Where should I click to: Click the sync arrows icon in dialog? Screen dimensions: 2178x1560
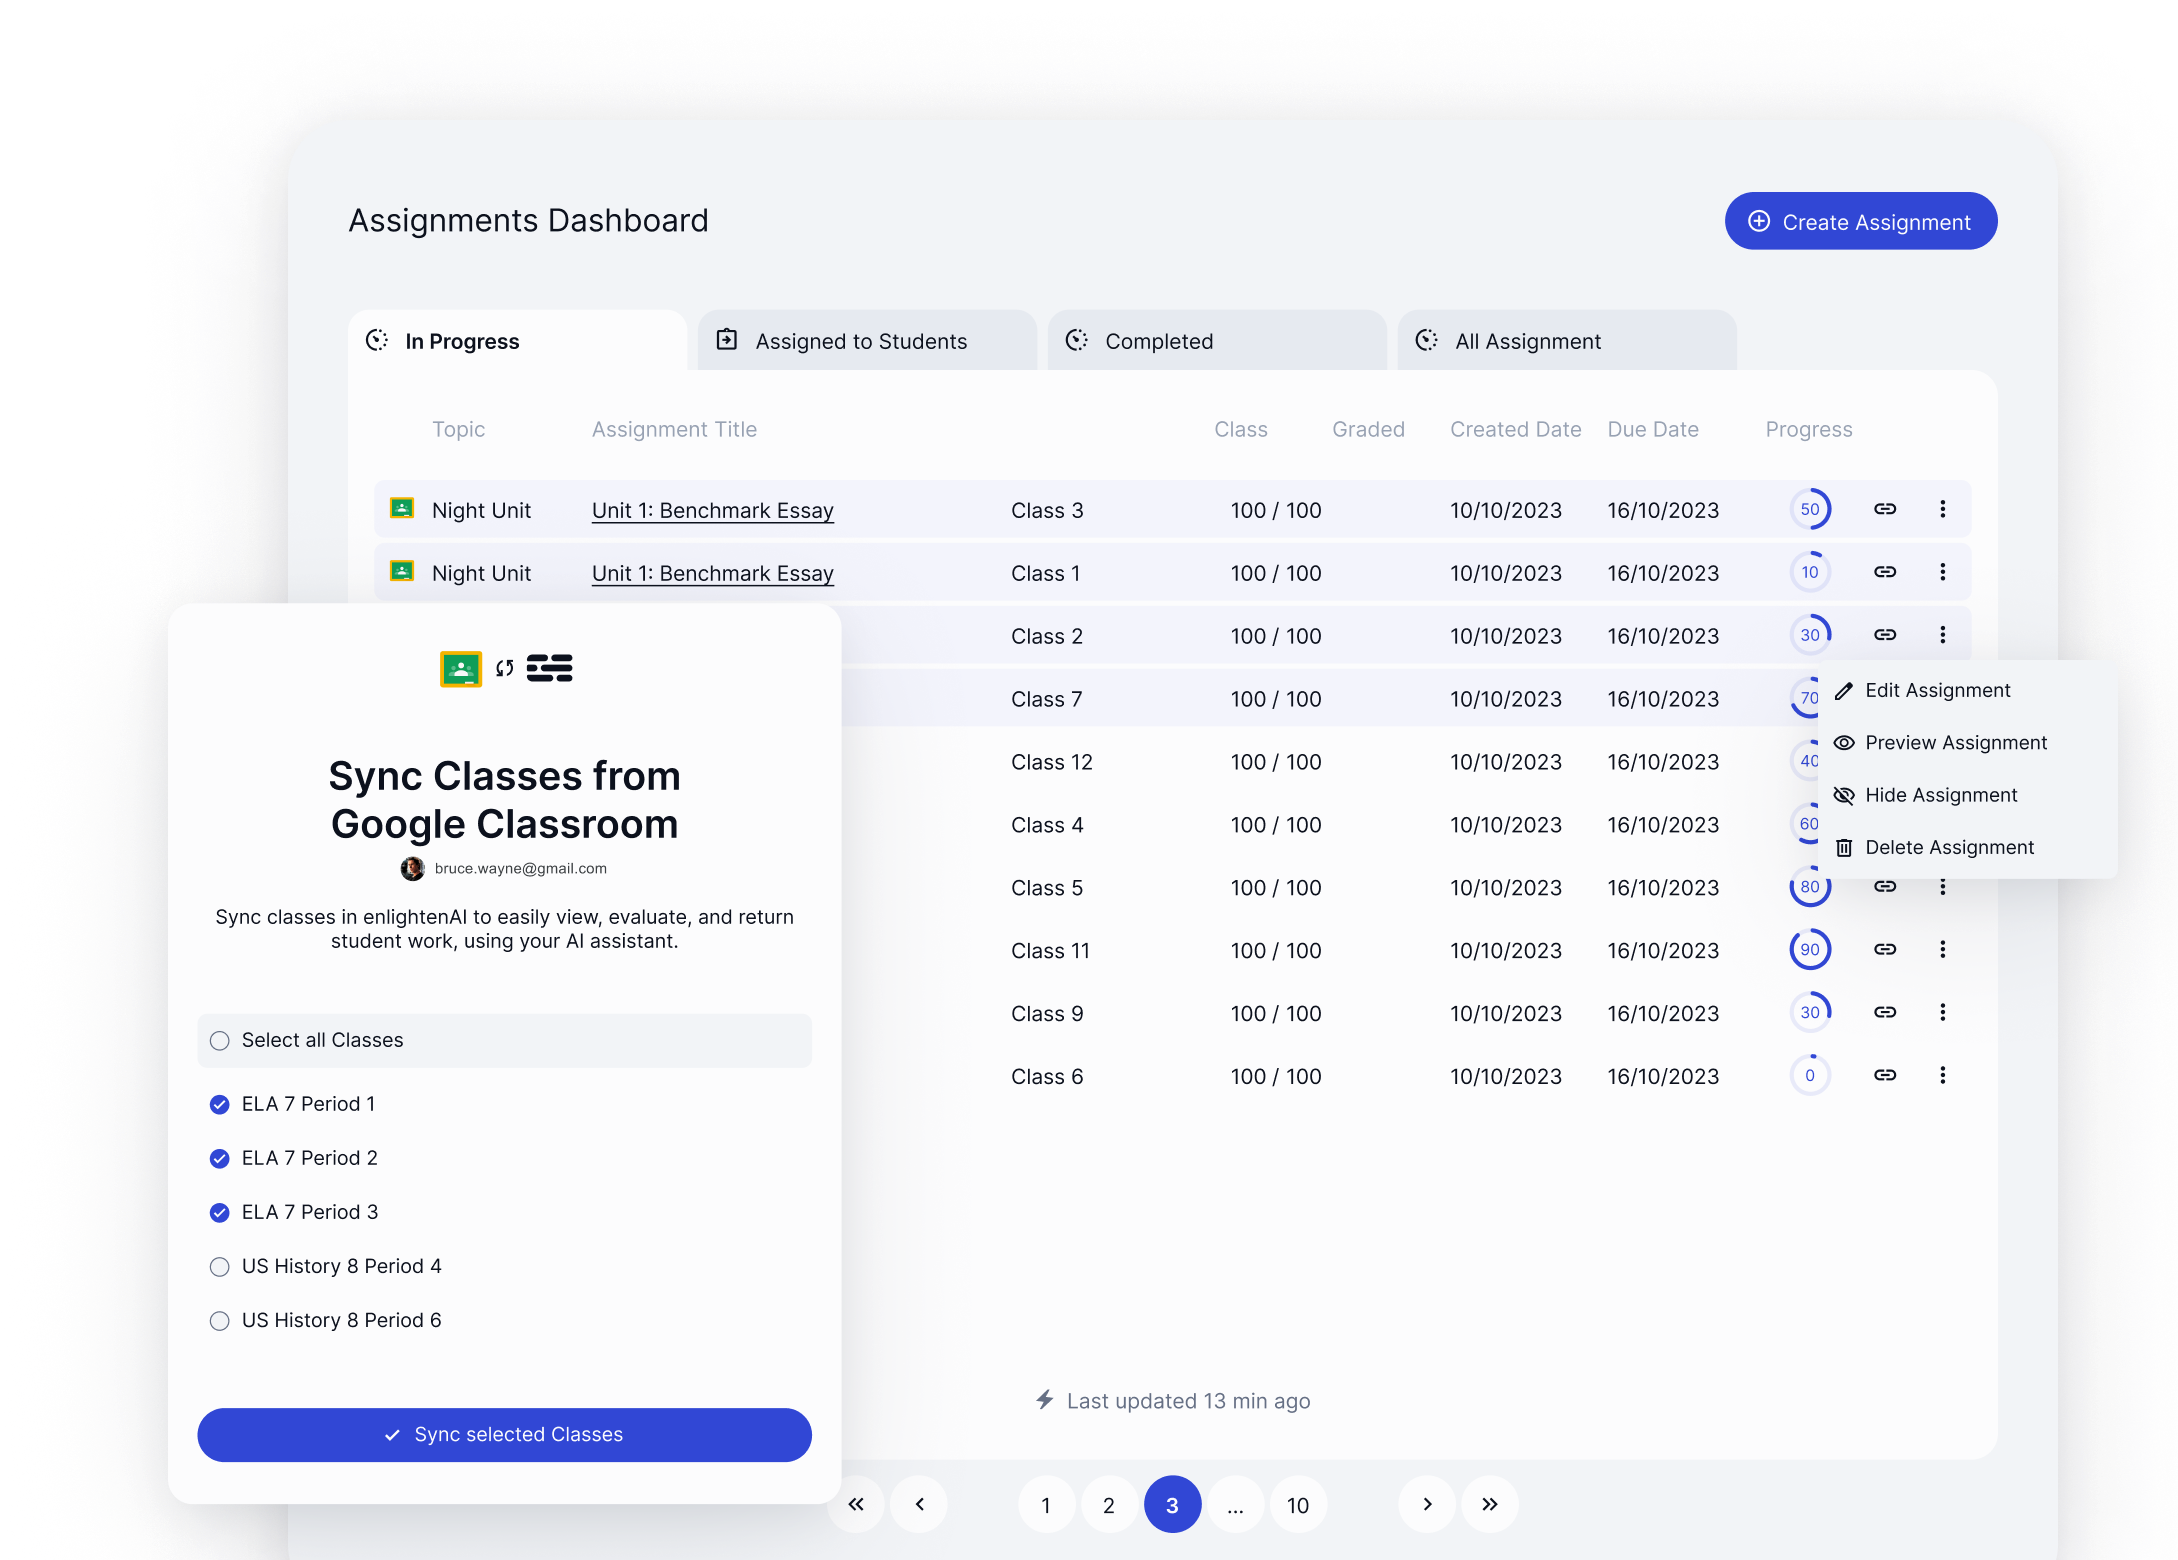coord(505,668)
